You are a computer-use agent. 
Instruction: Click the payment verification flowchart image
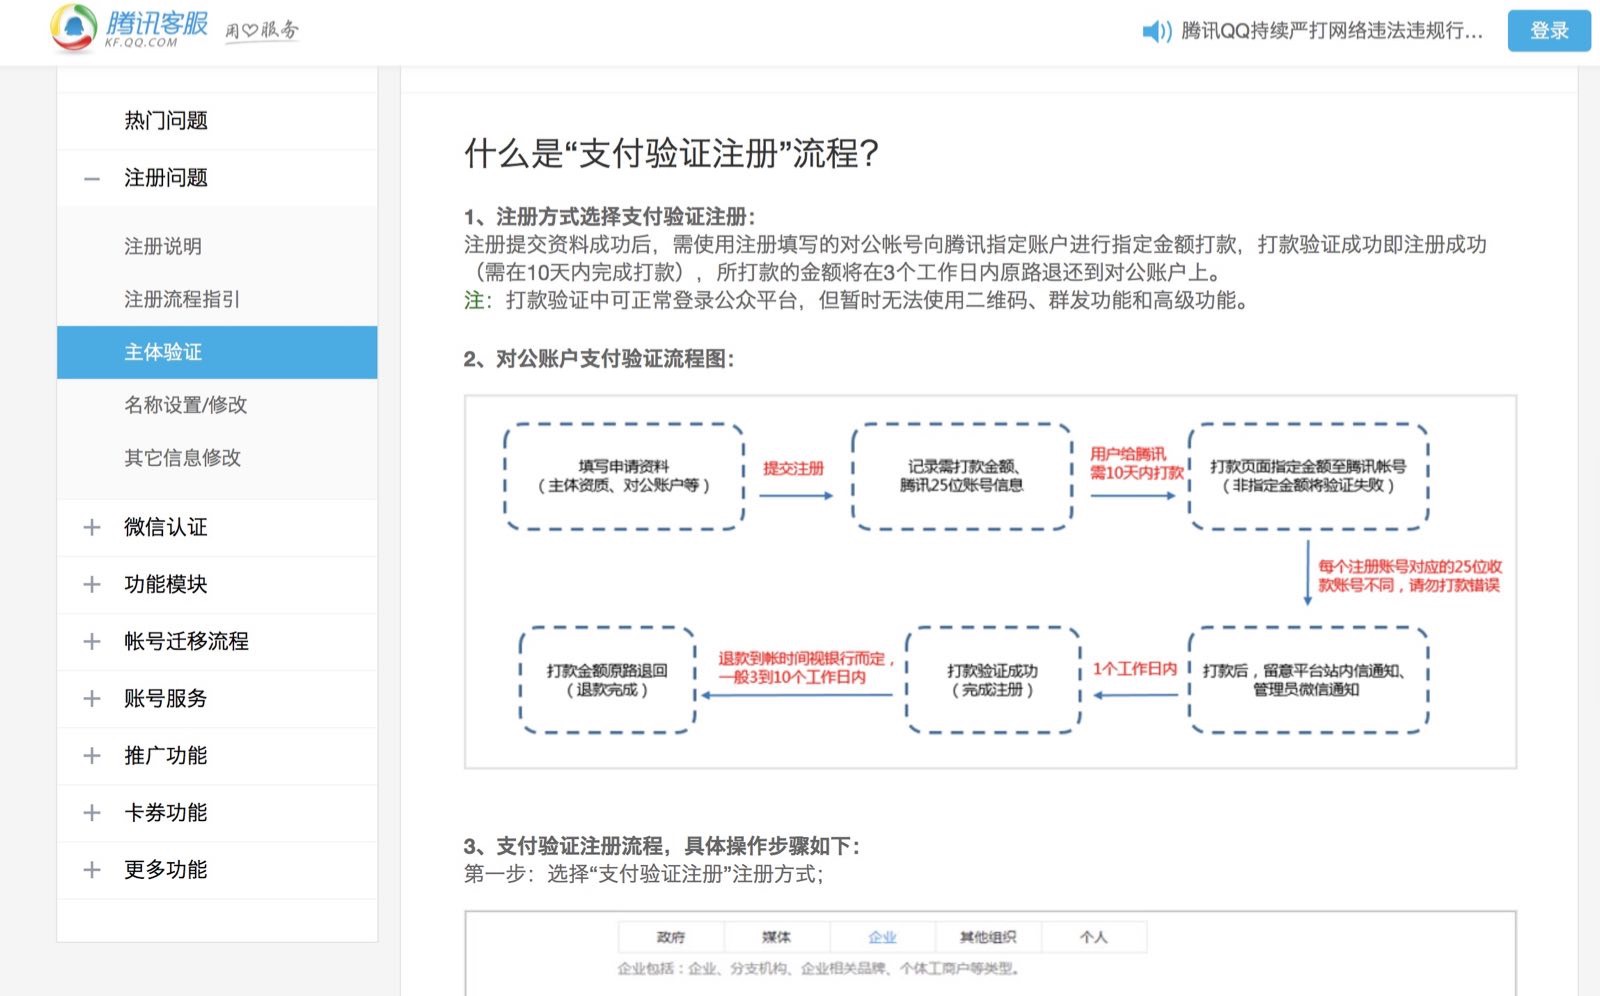pos(990,582)
